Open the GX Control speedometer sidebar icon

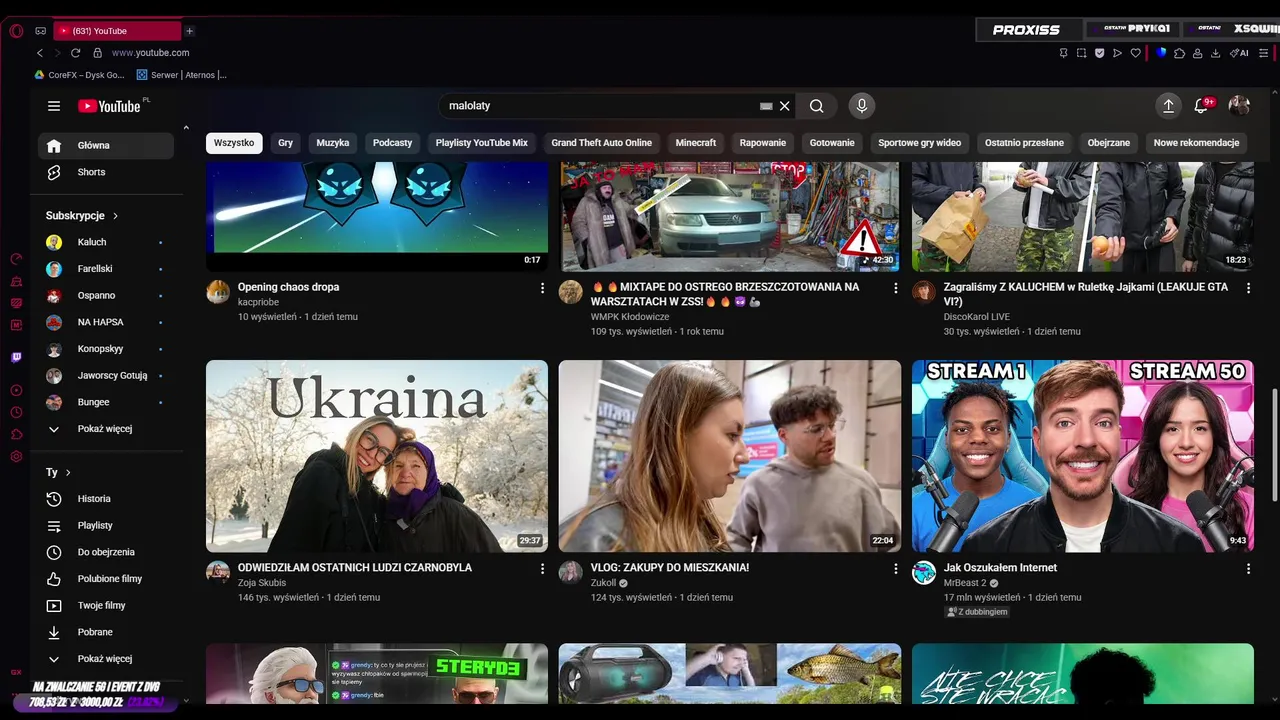pos(16,259)
